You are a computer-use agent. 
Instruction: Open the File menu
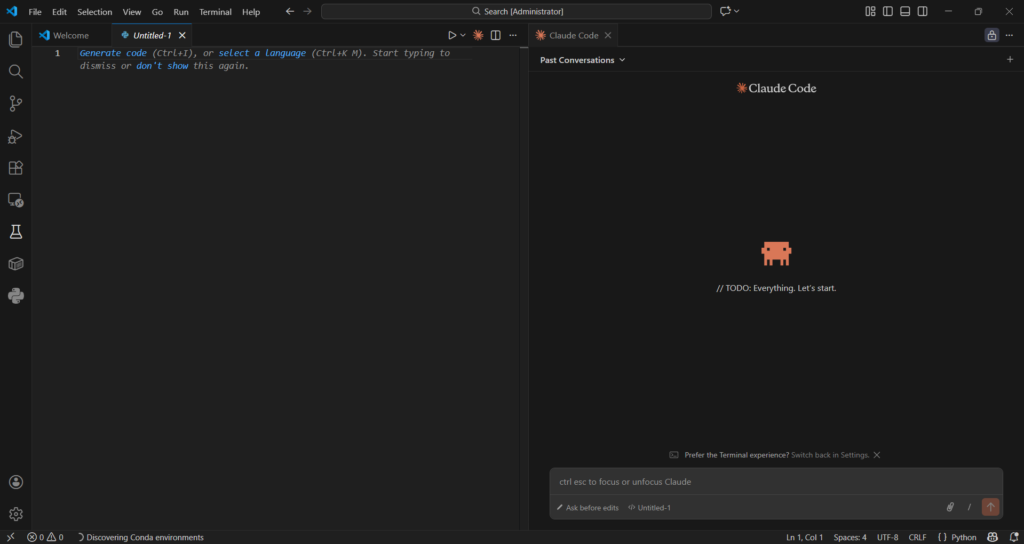coord(35,12)
